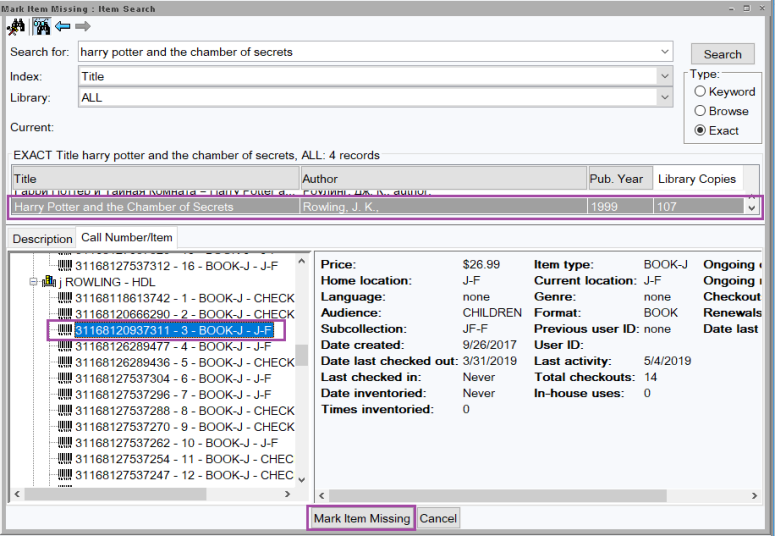775x536 pixels.
Task: Select the Browse search type
Action: [x=701, y=111]
